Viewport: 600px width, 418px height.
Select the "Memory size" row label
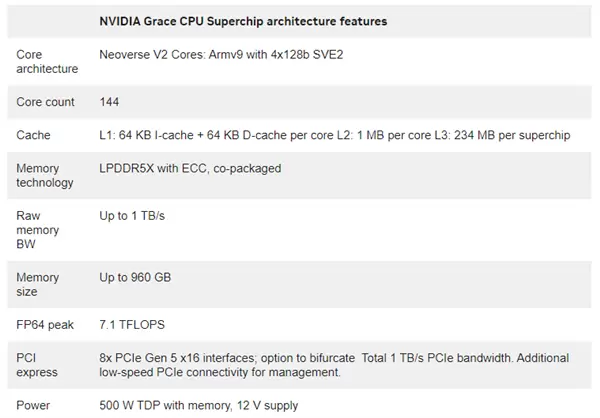click(38, 284)
